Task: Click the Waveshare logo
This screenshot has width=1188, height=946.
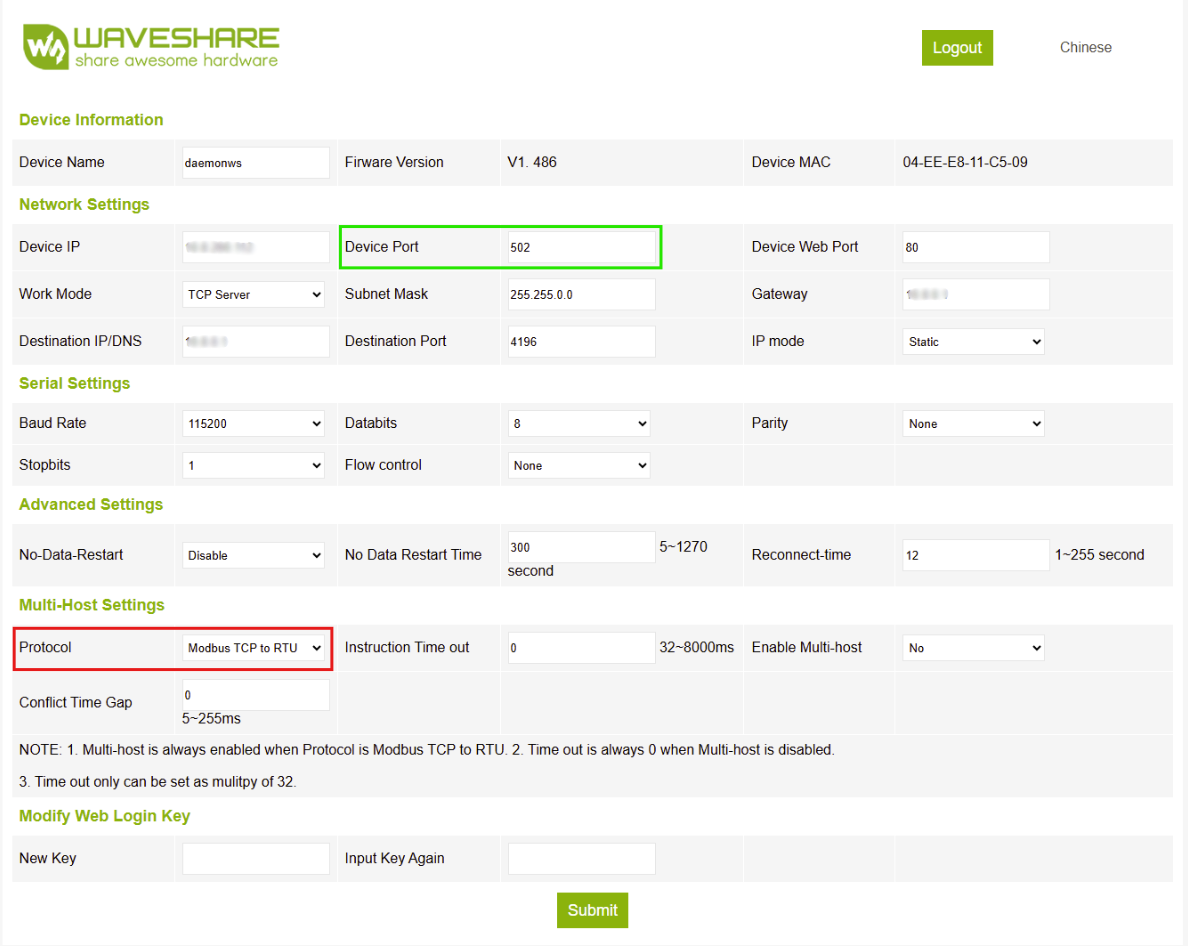Action: (152, 47)
